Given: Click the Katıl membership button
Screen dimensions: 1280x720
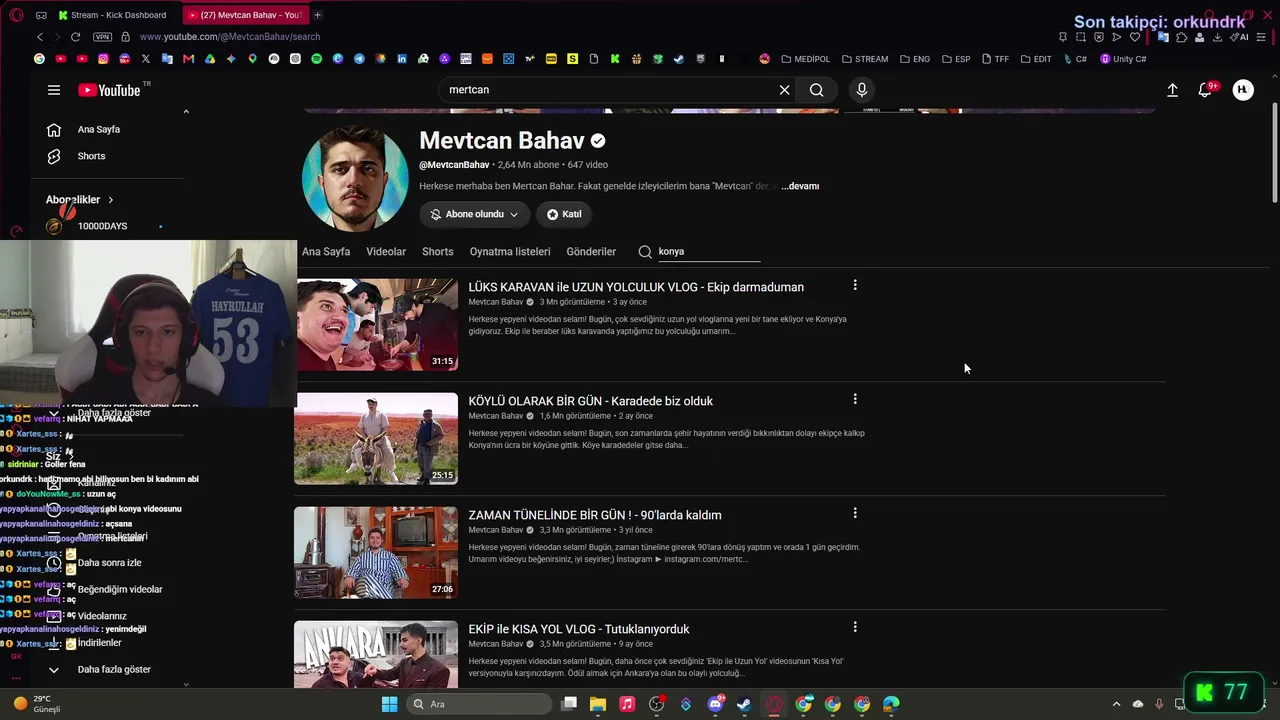Looking at the screenshot, I should click(x=564, y=214).
